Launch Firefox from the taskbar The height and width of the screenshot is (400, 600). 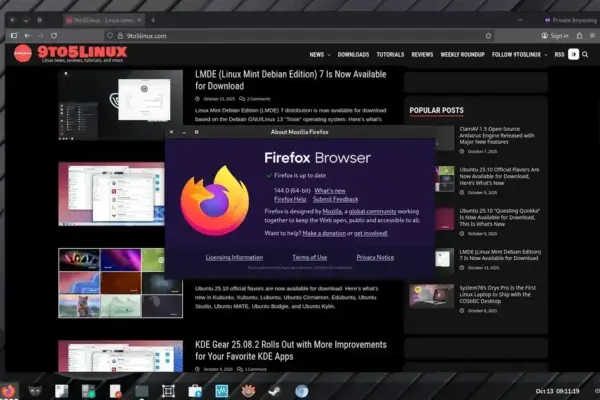[x=8, y=391]
